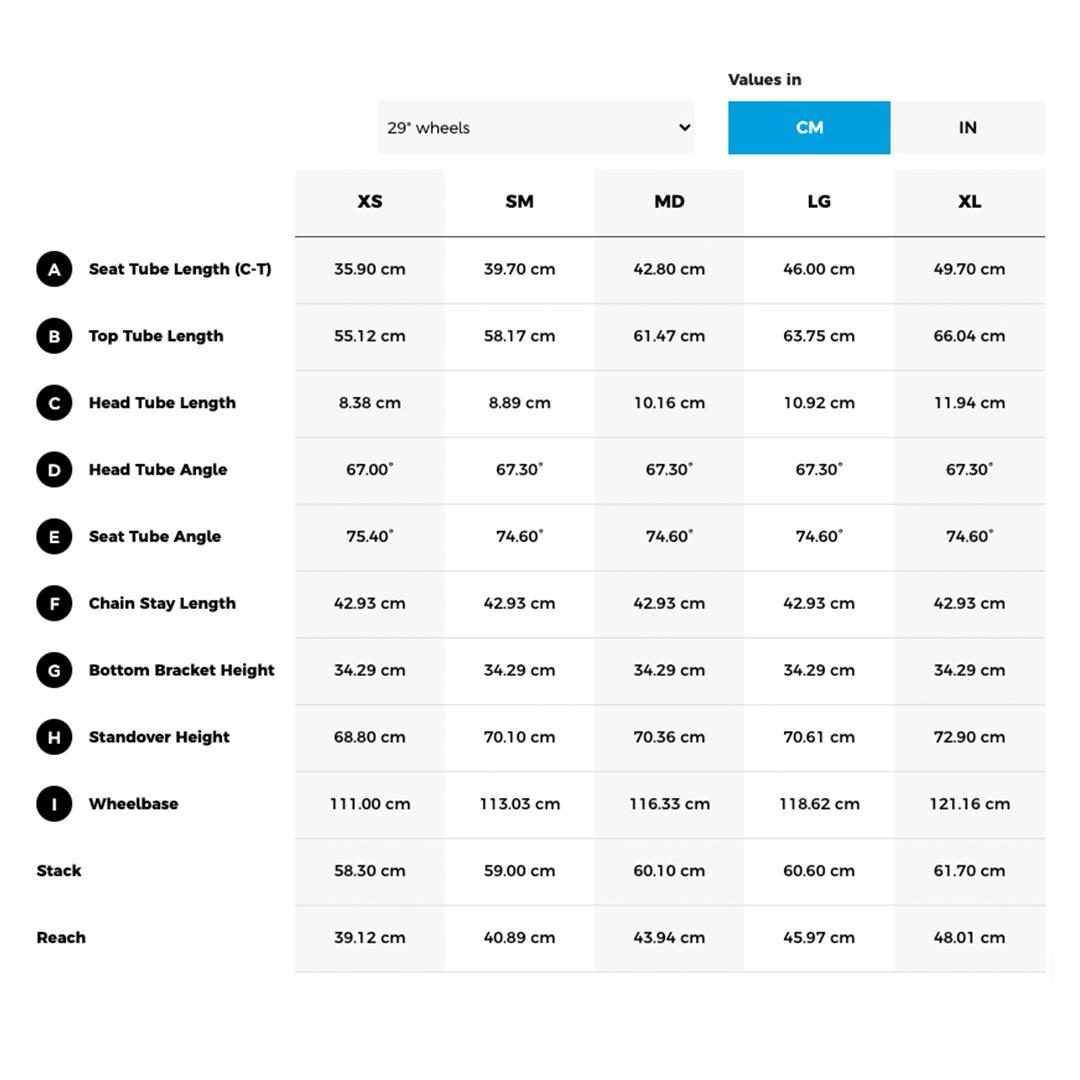1080x1080 pixels.
Task: Select the XS size column header
Action: pos(370,202)
